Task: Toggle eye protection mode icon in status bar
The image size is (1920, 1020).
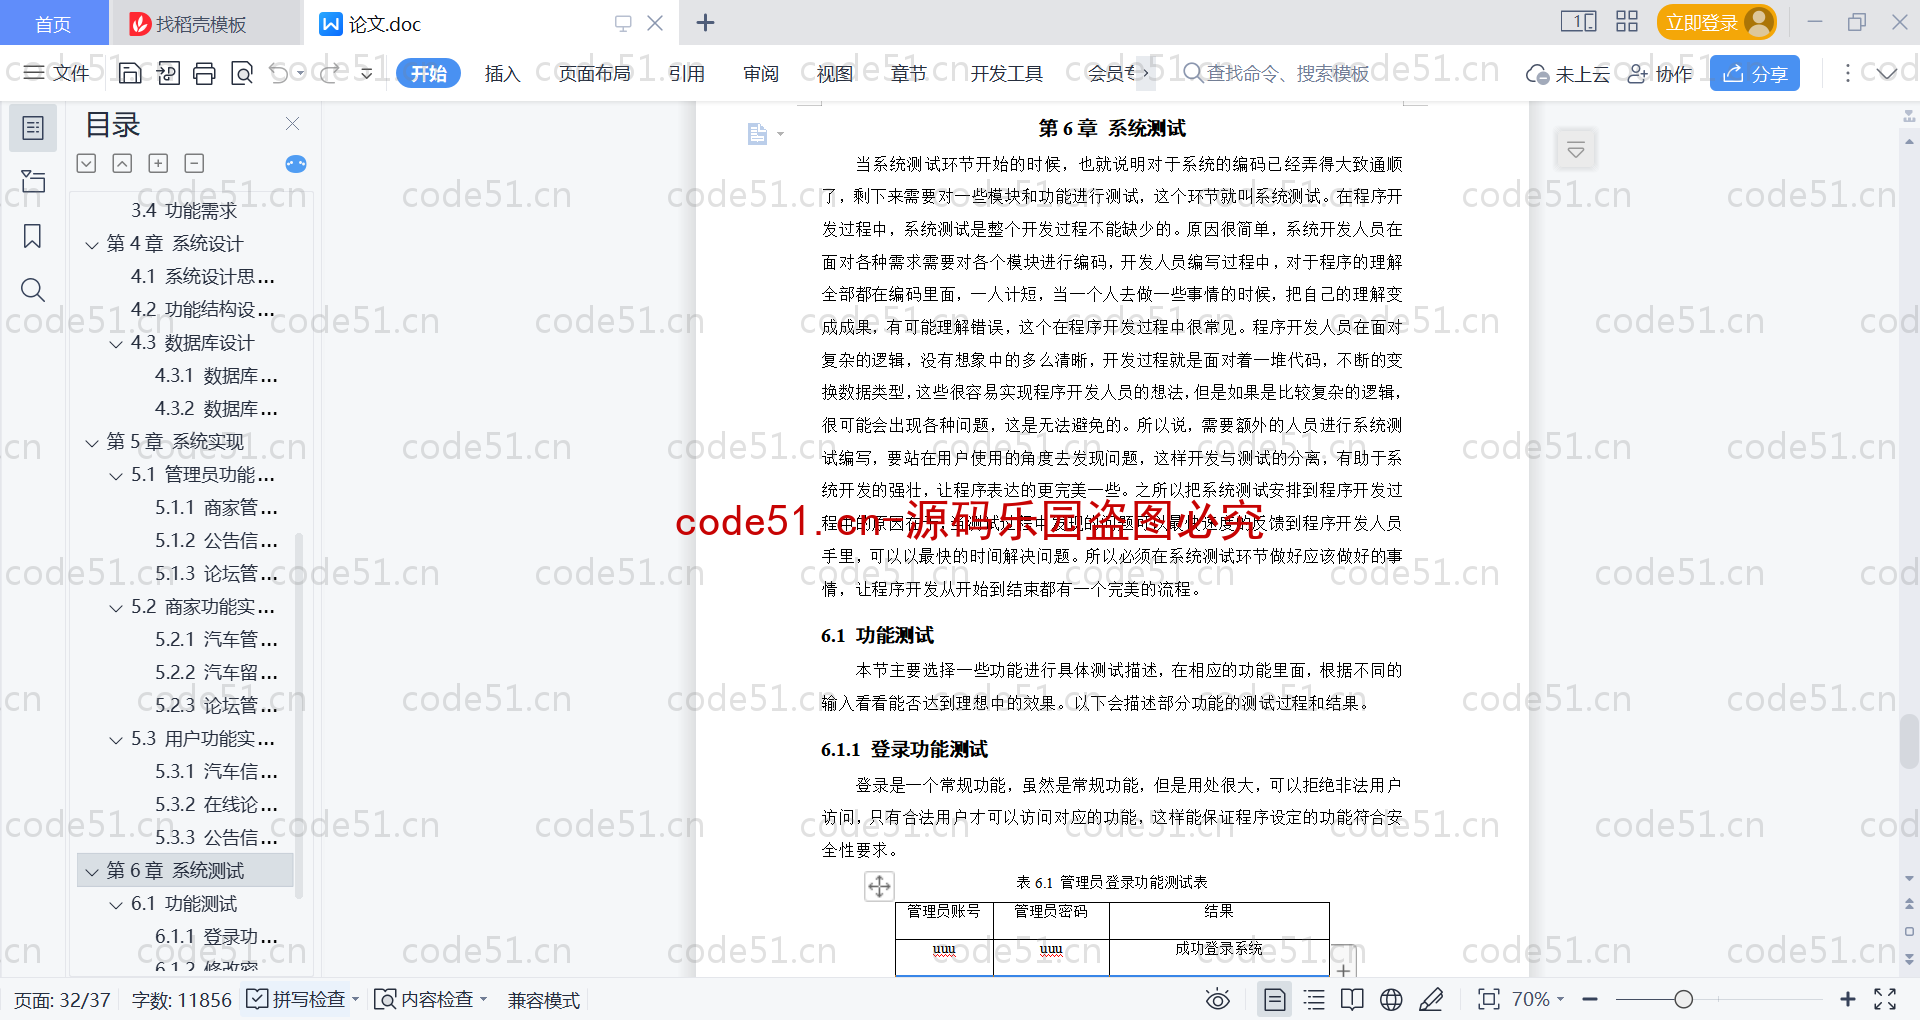Action: (1217, 1000)
